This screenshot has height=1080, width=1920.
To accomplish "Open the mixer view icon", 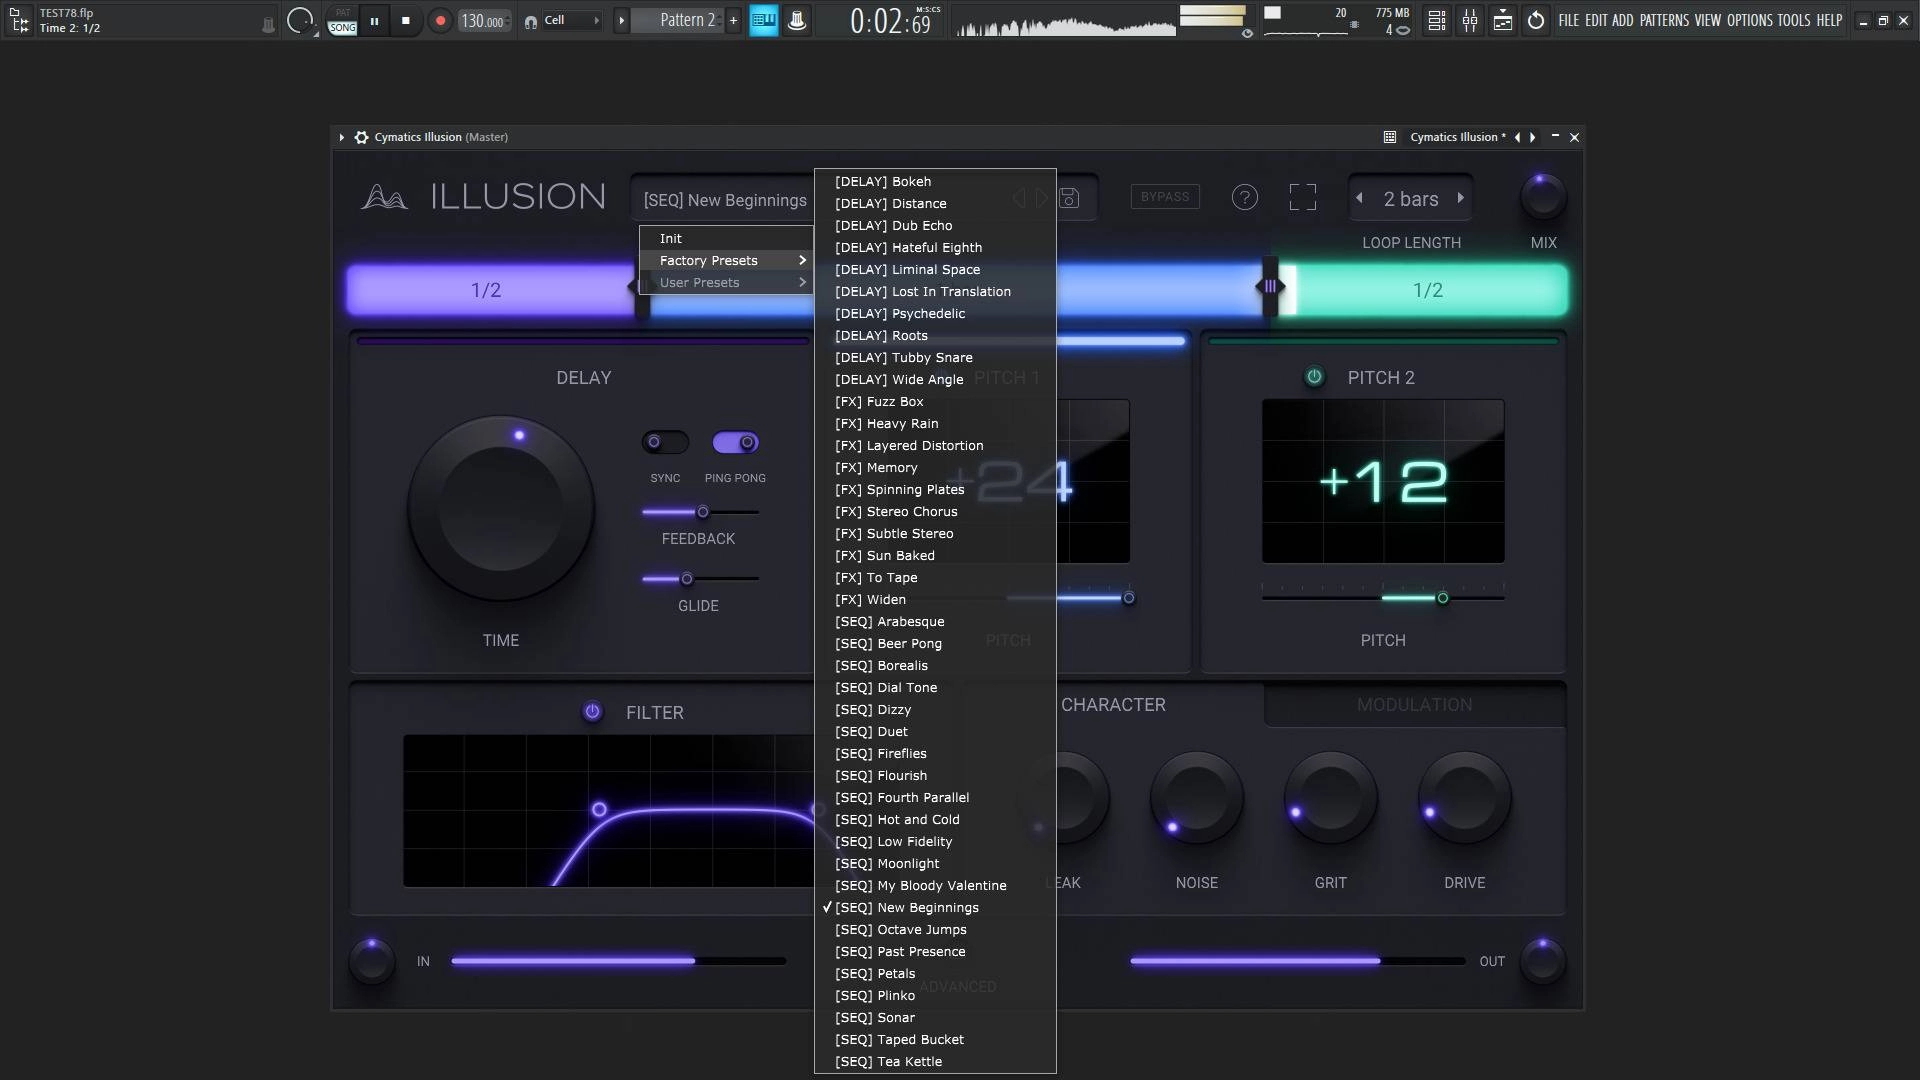I will [1470, 20].
